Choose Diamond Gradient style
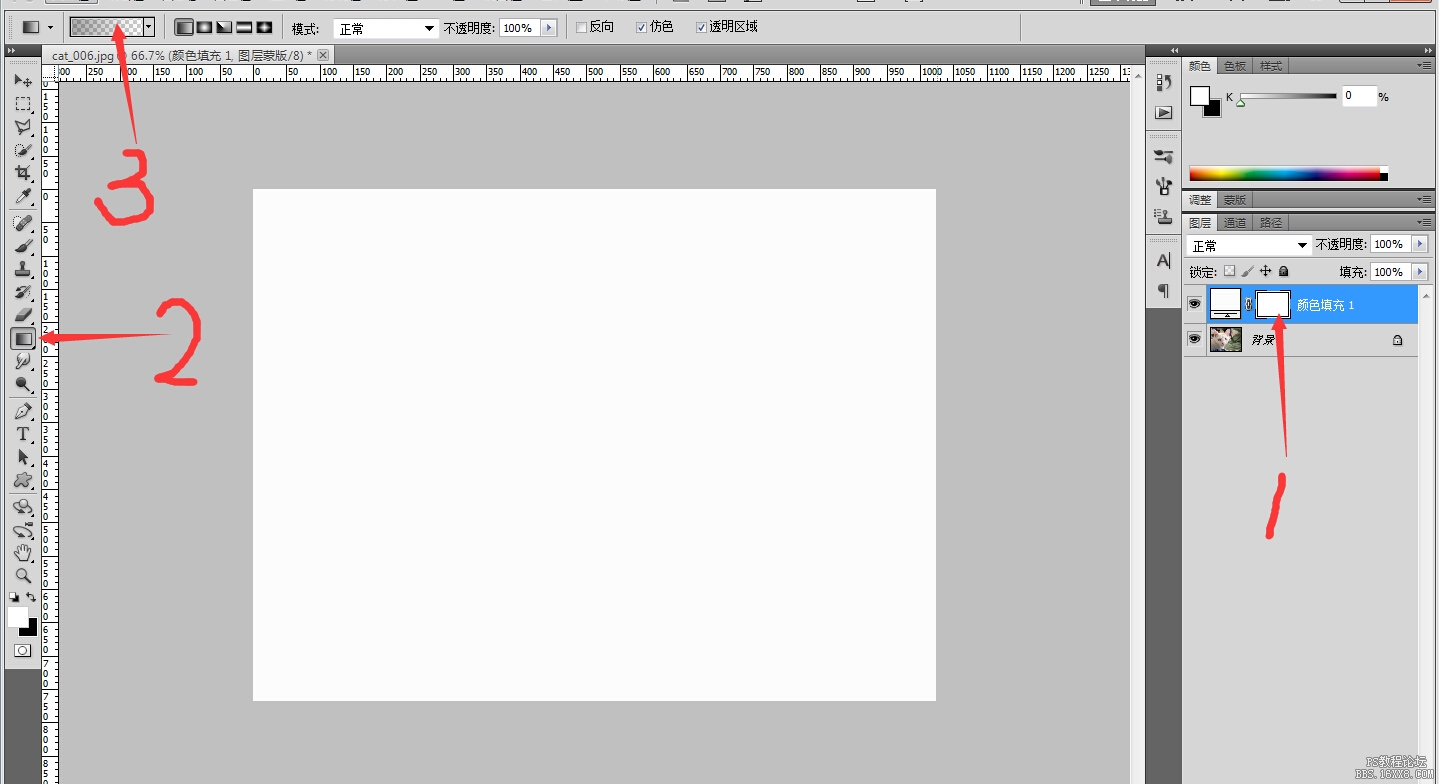 point(264,27)
